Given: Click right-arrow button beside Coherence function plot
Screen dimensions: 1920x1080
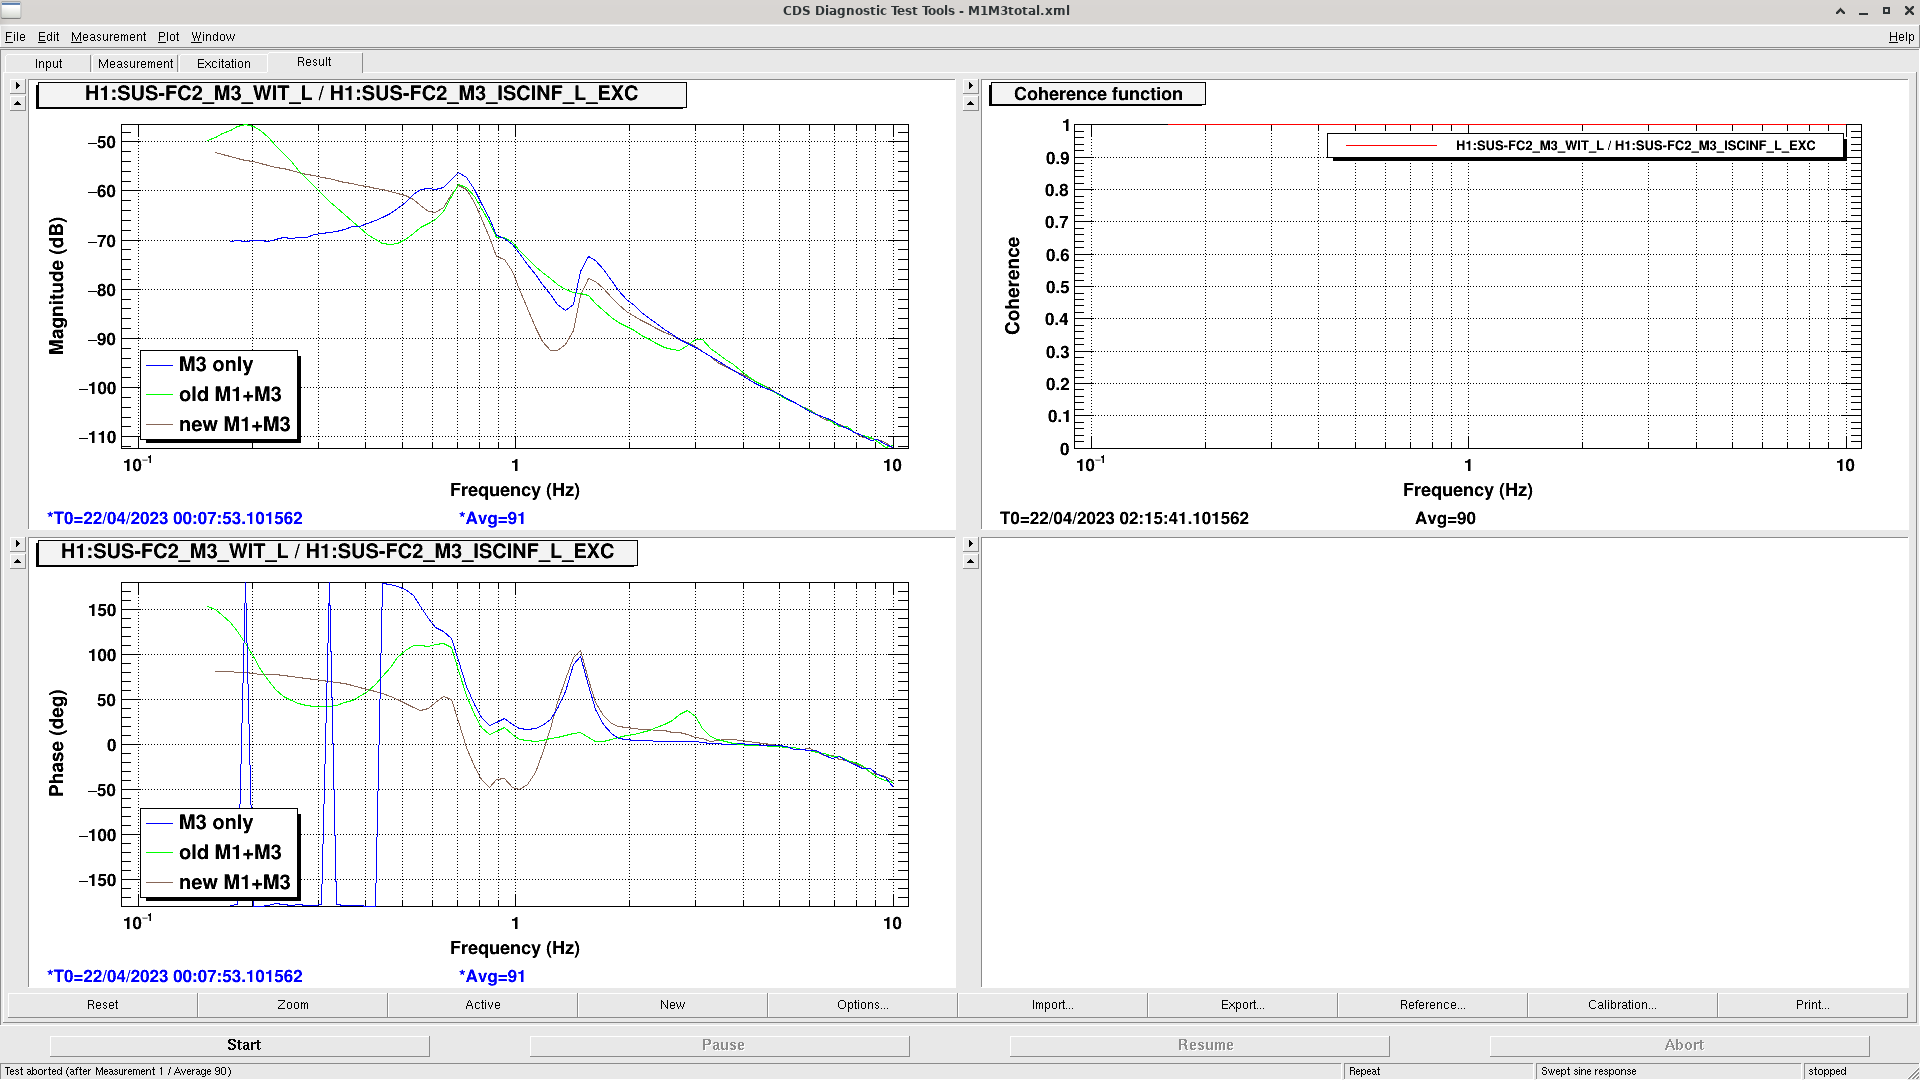Looking at the screenshot, I should coord(970,86).
